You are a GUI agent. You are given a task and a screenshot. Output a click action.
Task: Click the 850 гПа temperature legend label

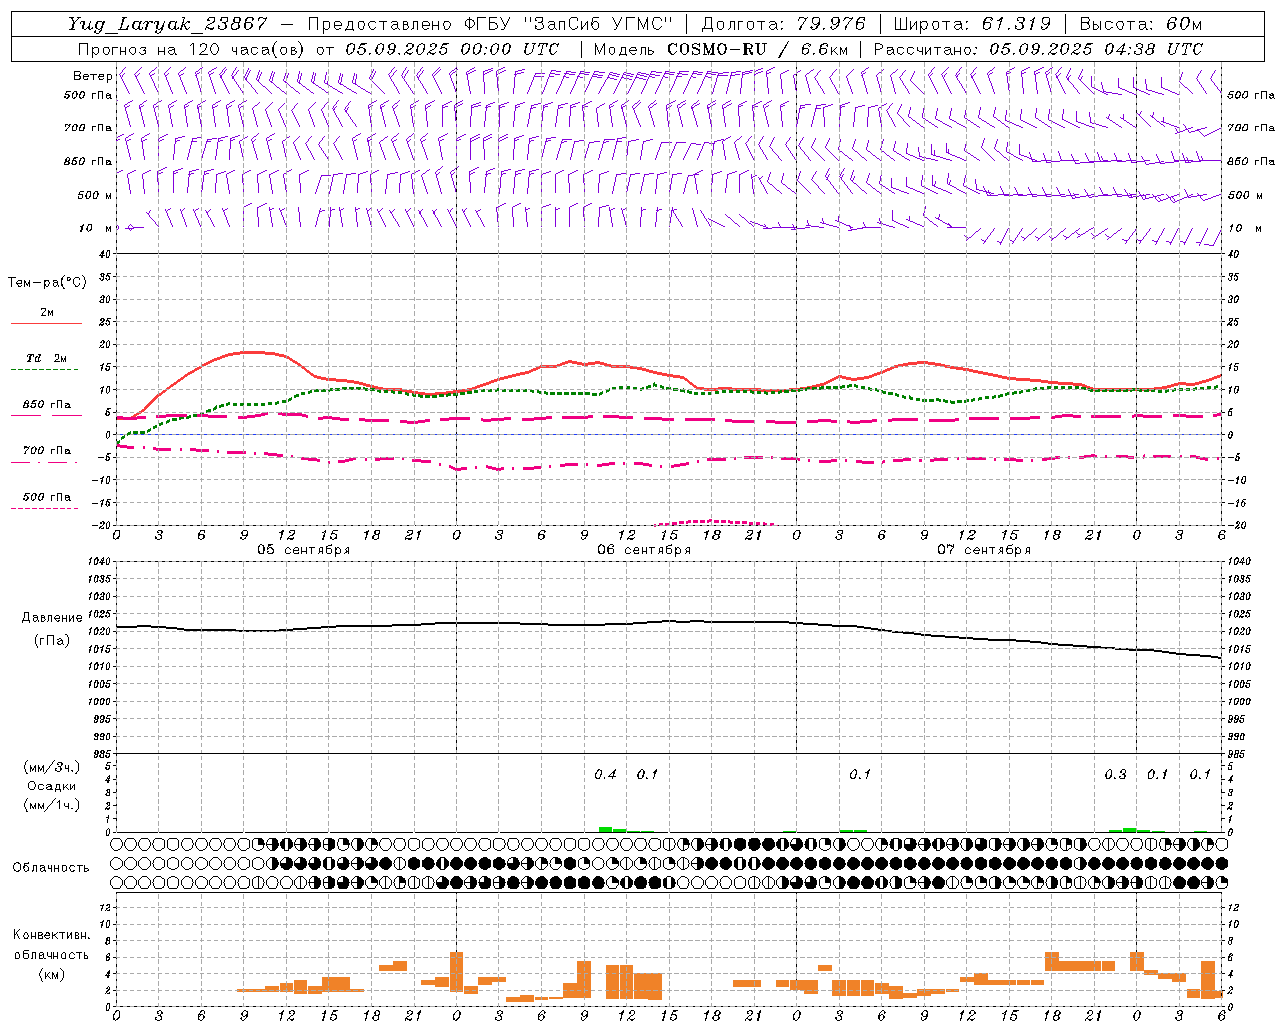pyautogui.click(x=47, y=405)
